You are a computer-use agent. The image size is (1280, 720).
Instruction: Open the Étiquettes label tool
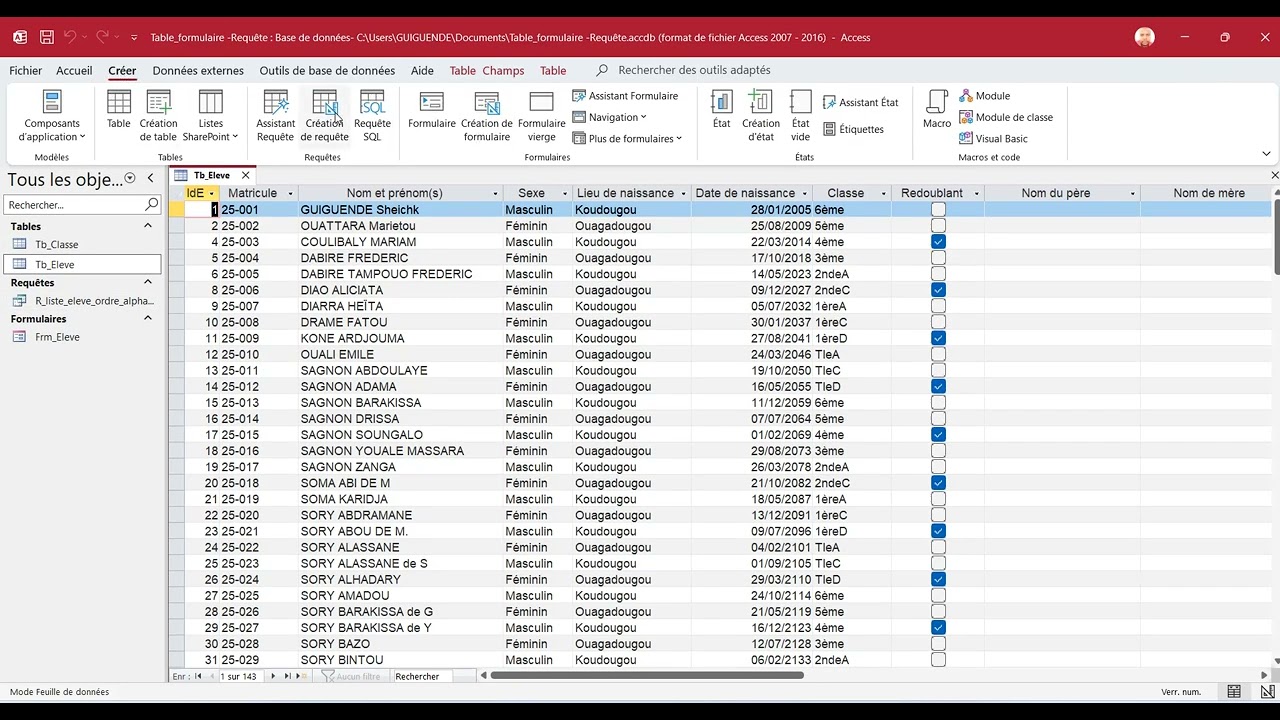(854, 129)
